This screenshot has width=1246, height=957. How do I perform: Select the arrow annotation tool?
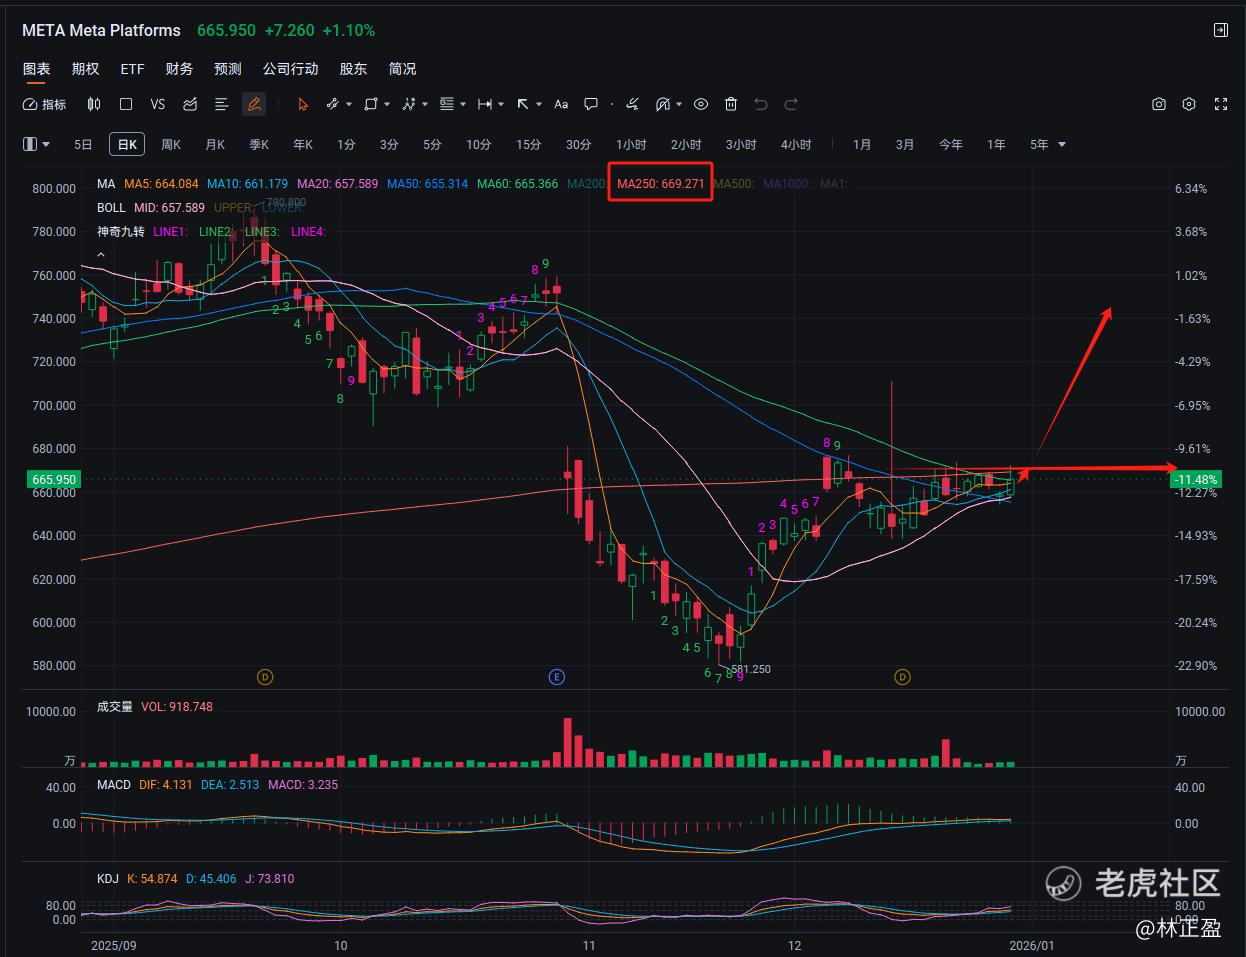pos(523,104)
